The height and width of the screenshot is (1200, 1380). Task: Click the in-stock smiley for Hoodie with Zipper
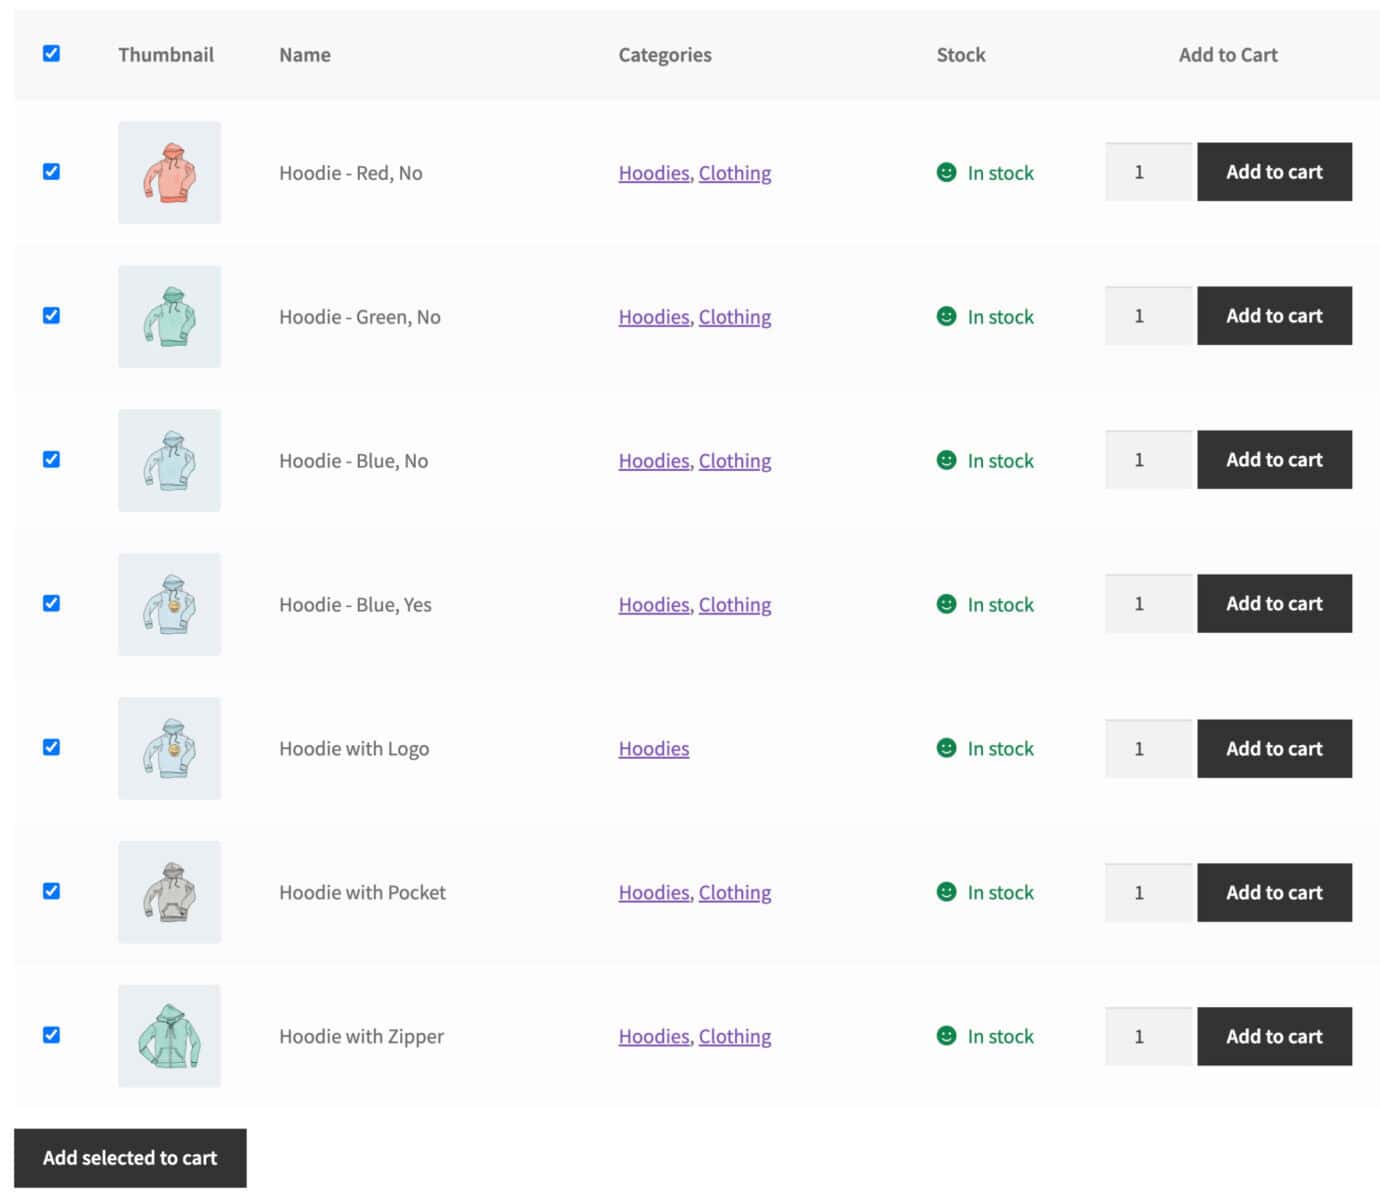click(946, 1036)
